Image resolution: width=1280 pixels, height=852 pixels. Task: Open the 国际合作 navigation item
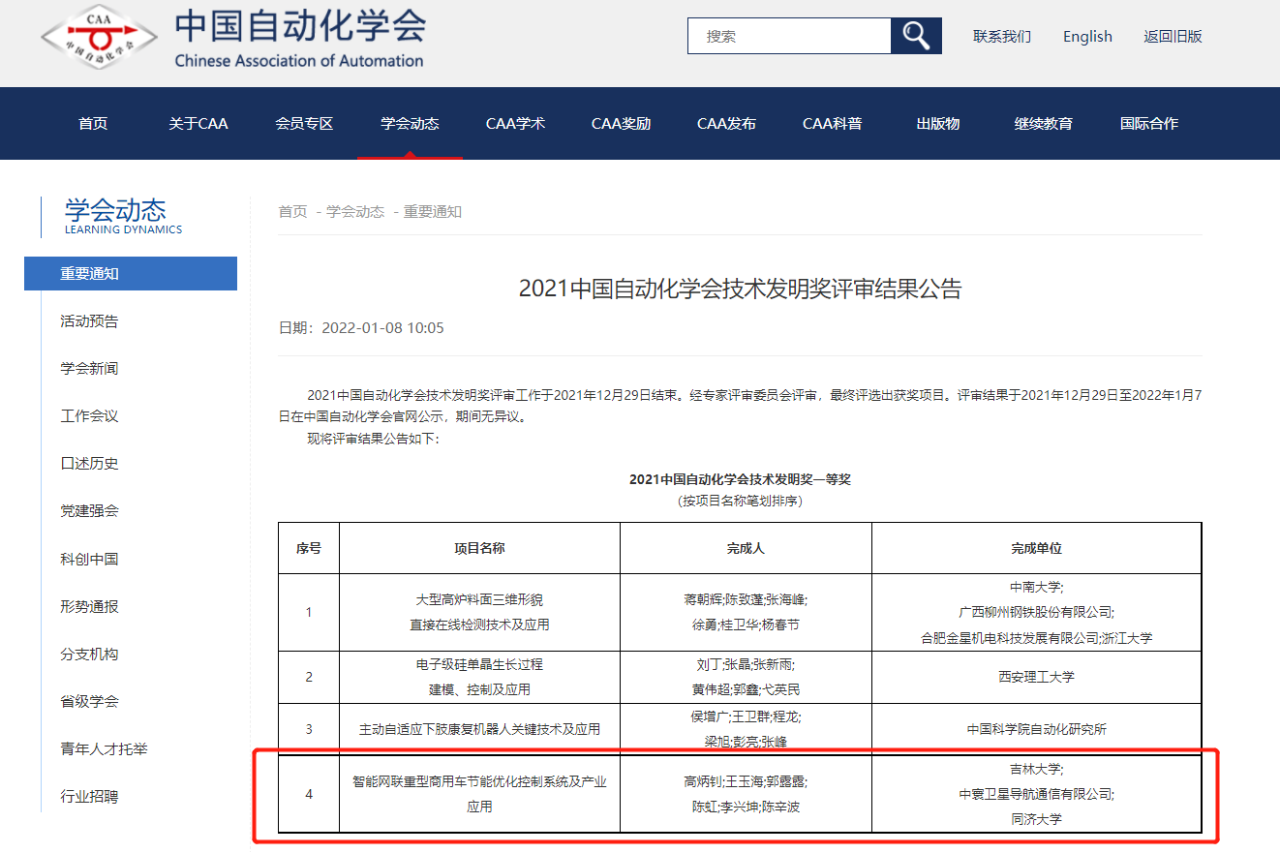pyautogui.click(x=1149, y=124)
